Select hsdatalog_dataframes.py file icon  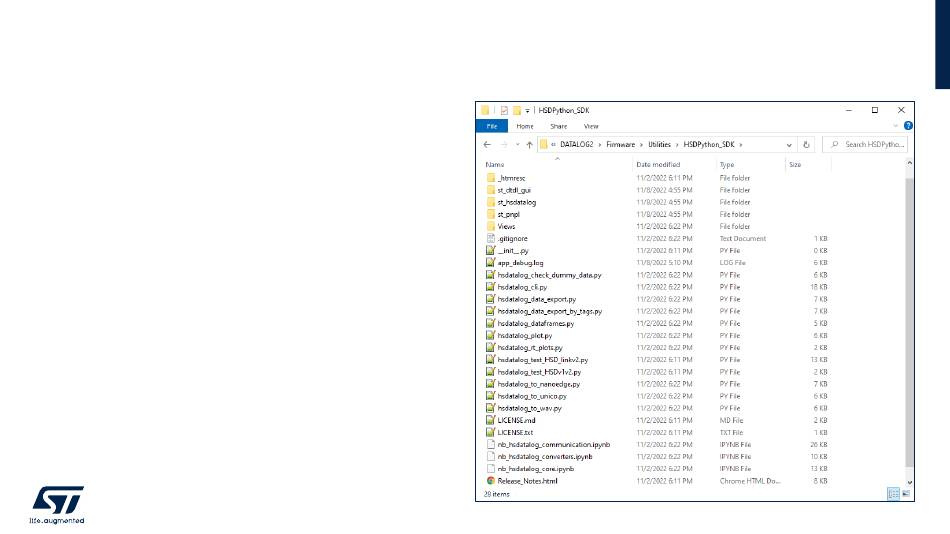[491, 323]
